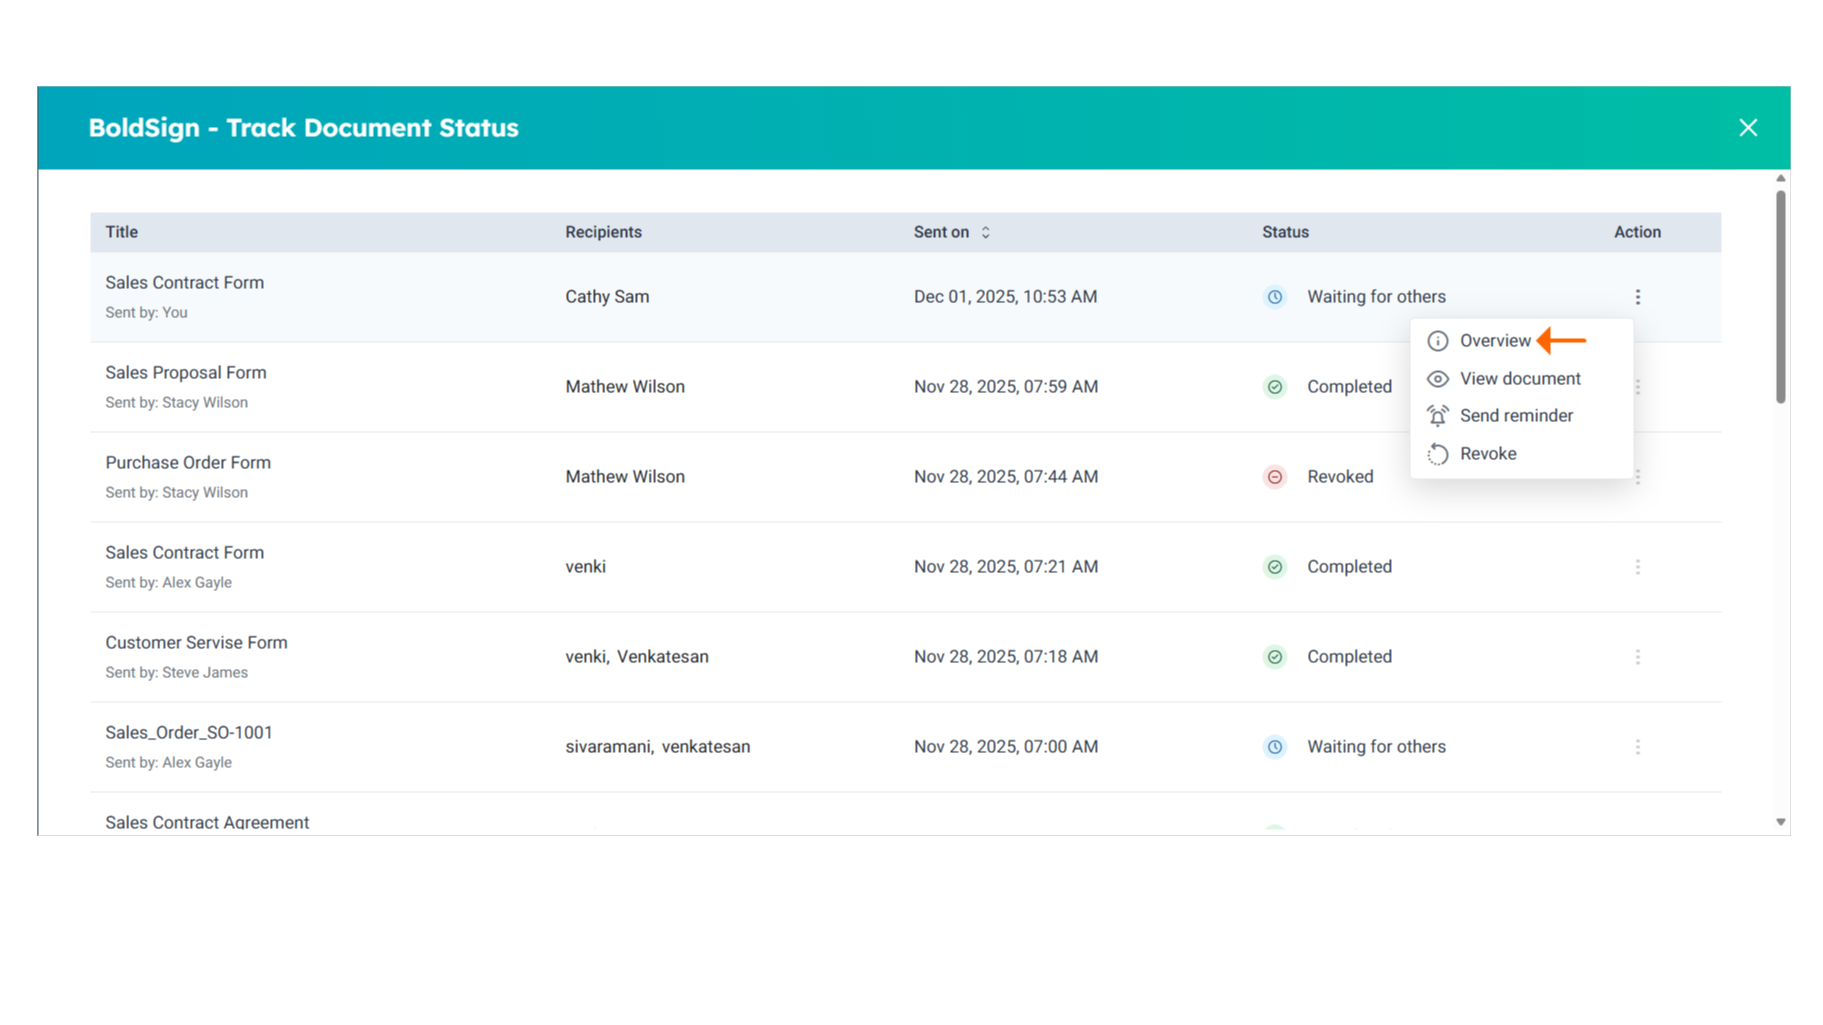Click the red Revoked status icon
The height and width of the screenshot is (1025, 1823).
point(1274,477)
